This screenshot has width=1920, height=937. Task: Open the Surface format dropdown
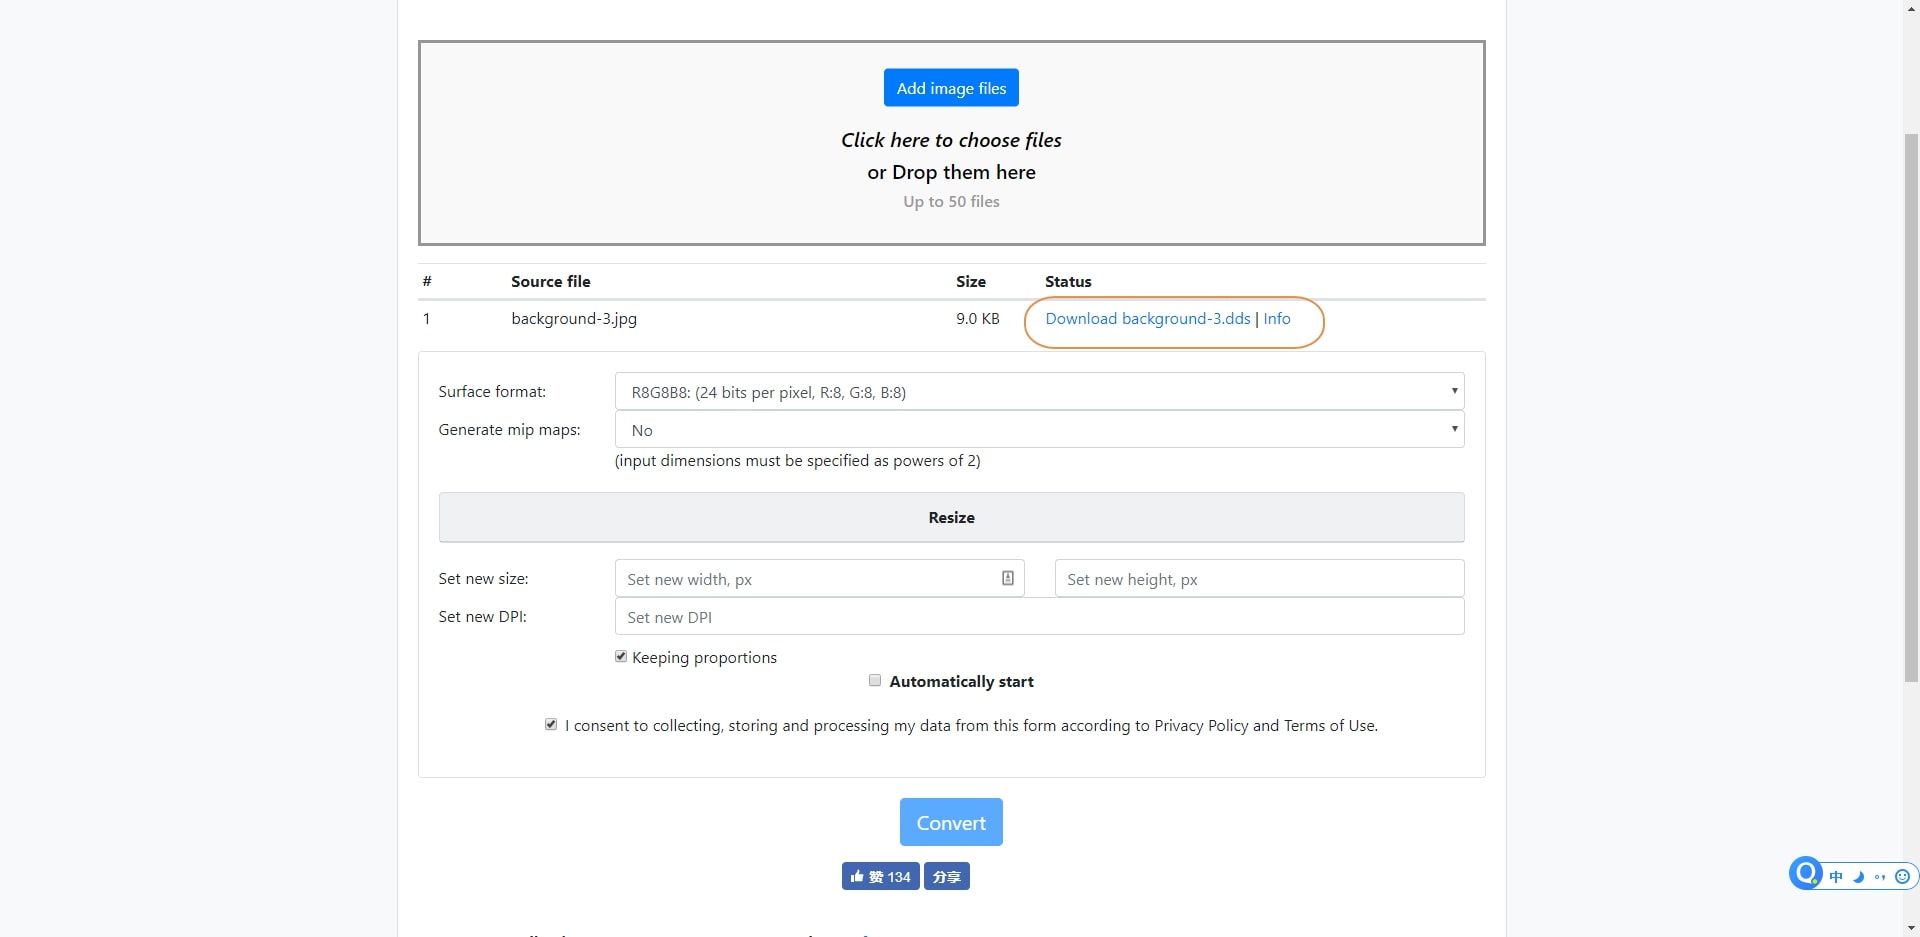[1039, 392]
